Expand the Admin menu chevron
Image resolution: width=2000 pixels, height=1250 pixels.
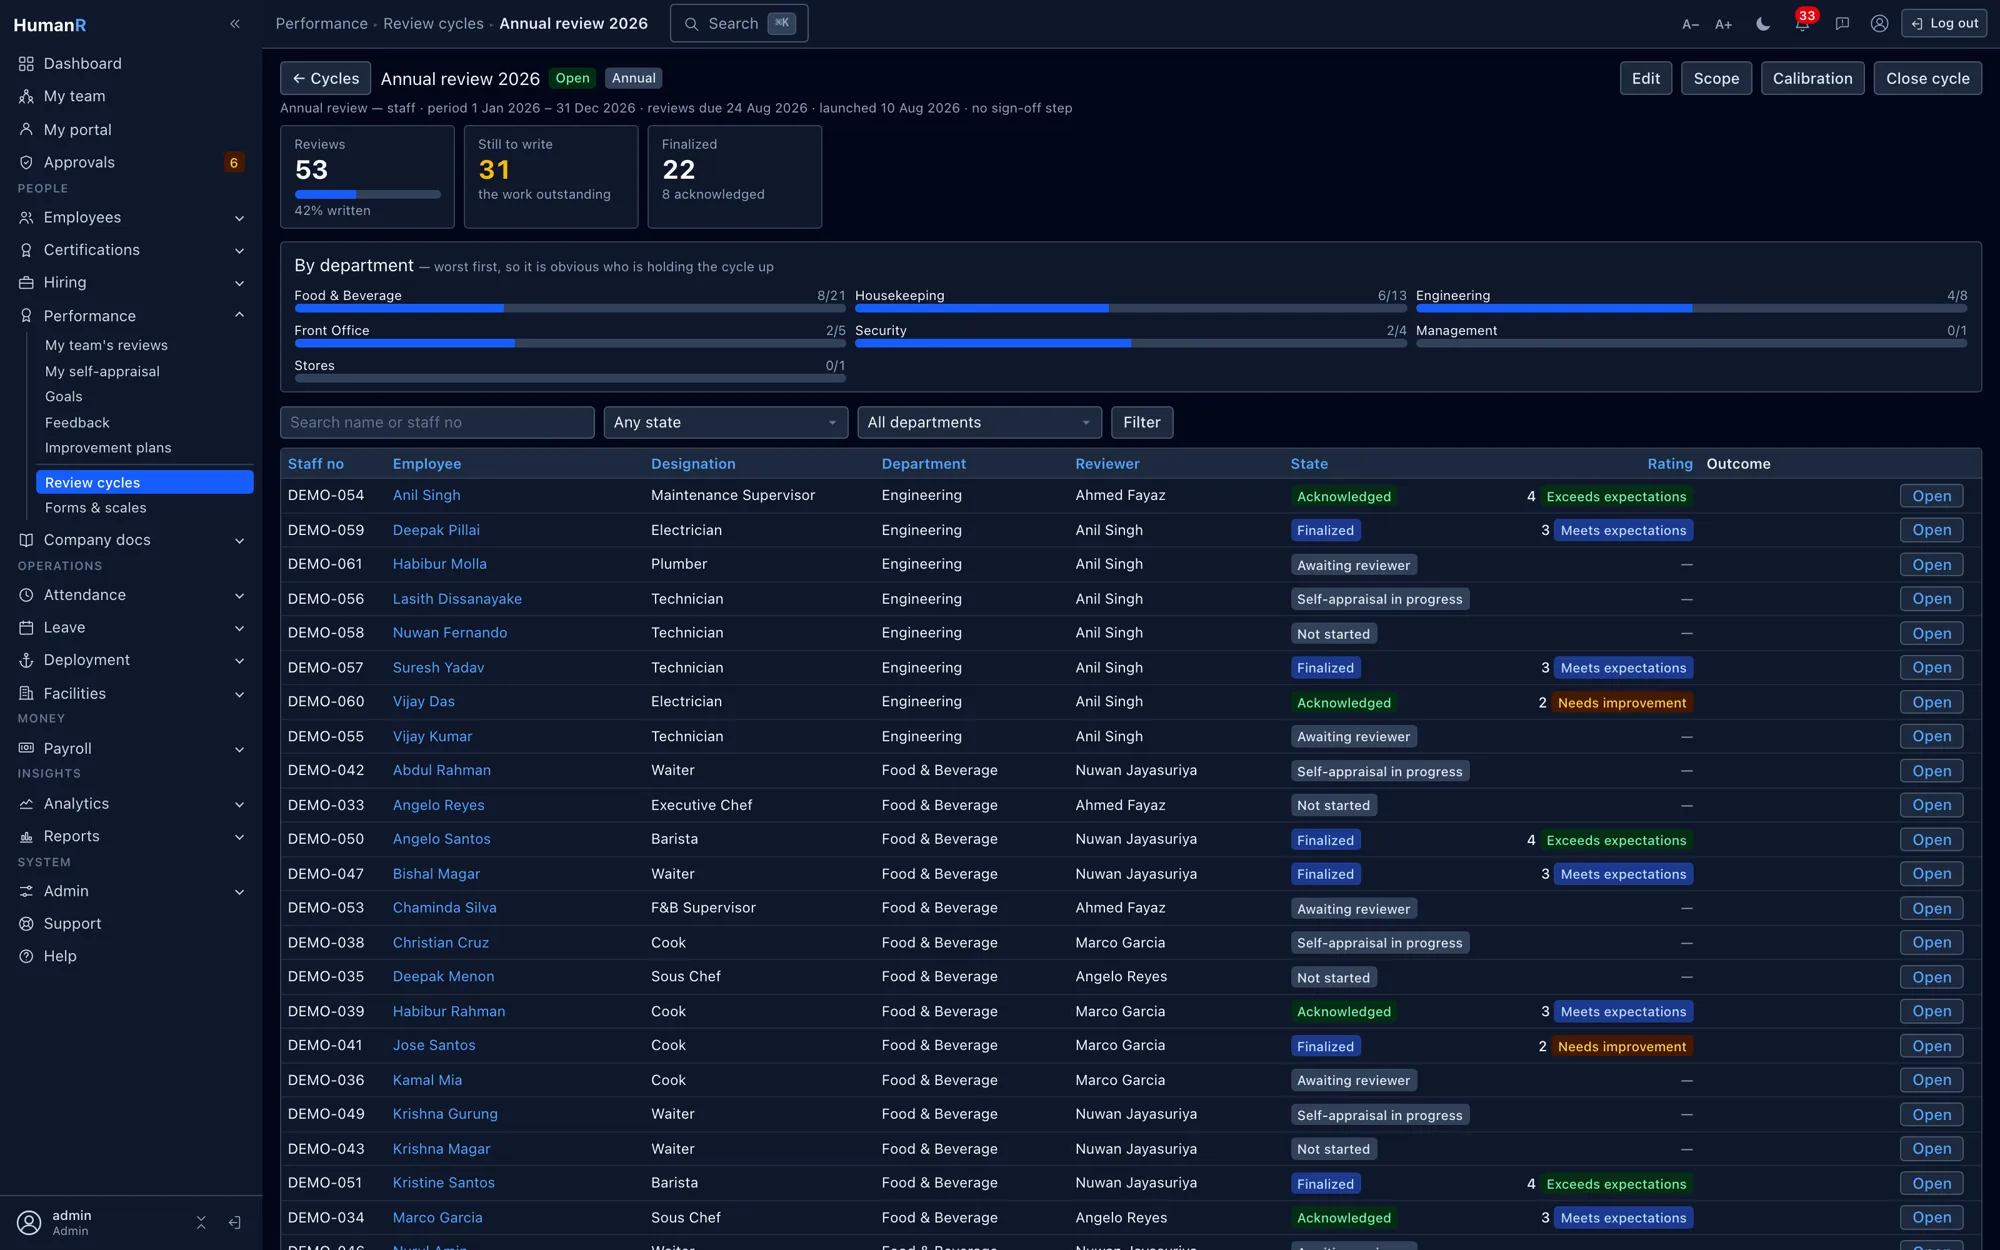(x=239, y=892)
